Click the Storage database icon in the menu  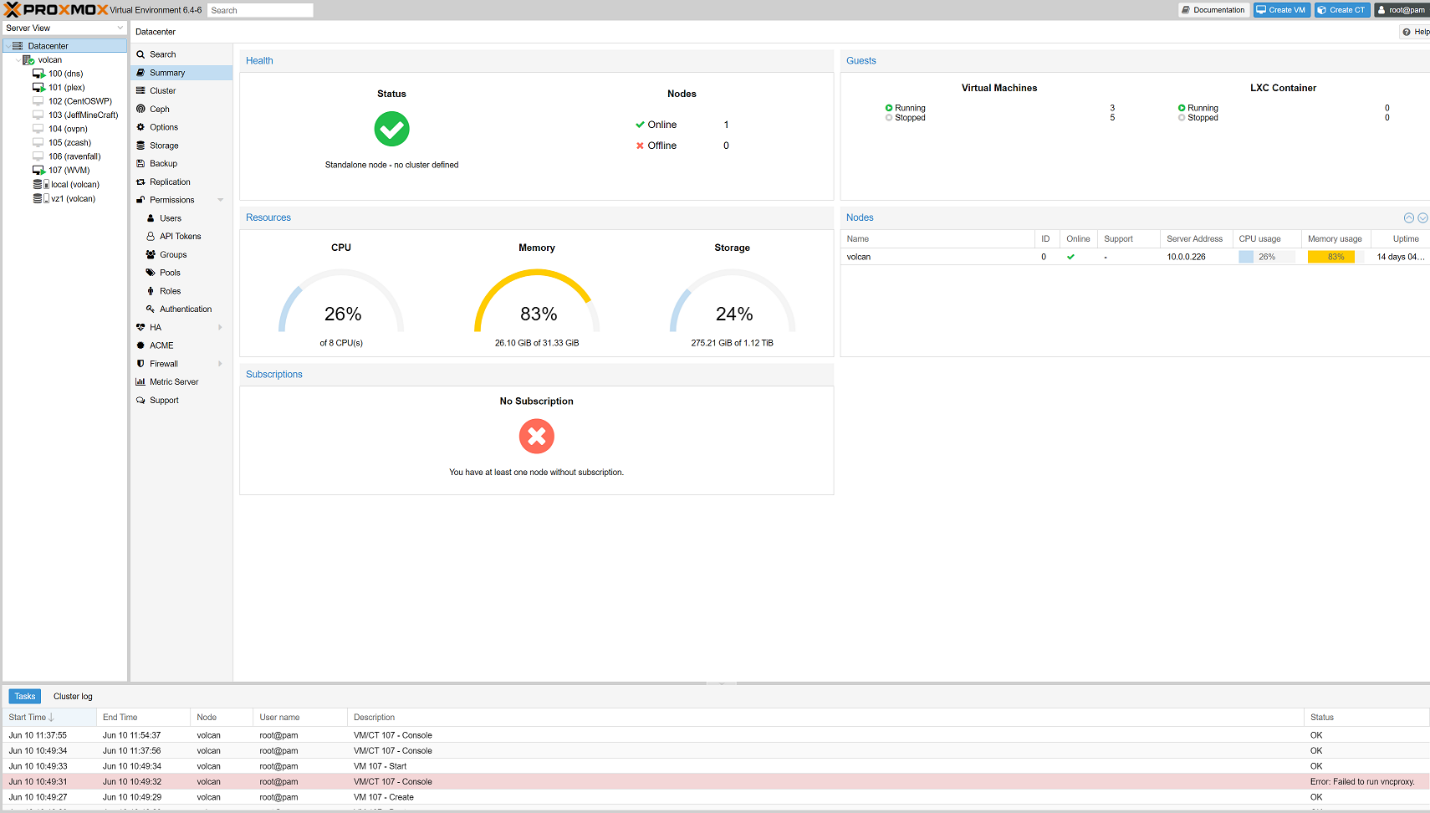coord(141,146)
